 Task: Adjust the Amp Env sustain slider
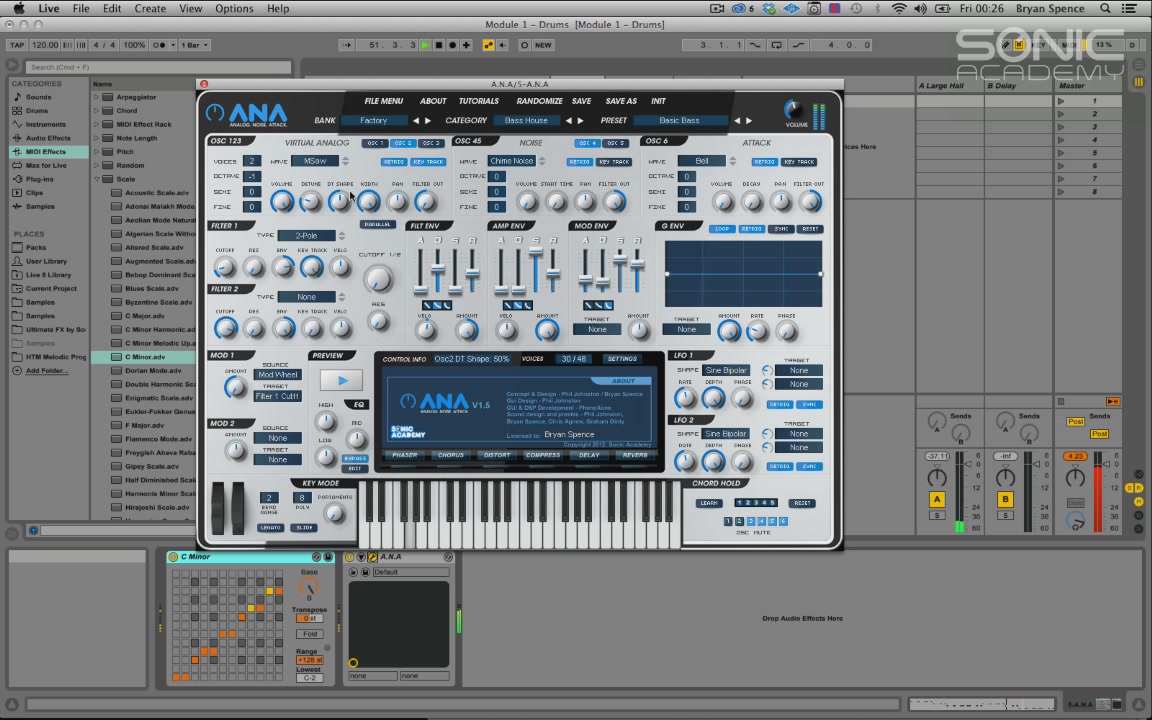536,253
